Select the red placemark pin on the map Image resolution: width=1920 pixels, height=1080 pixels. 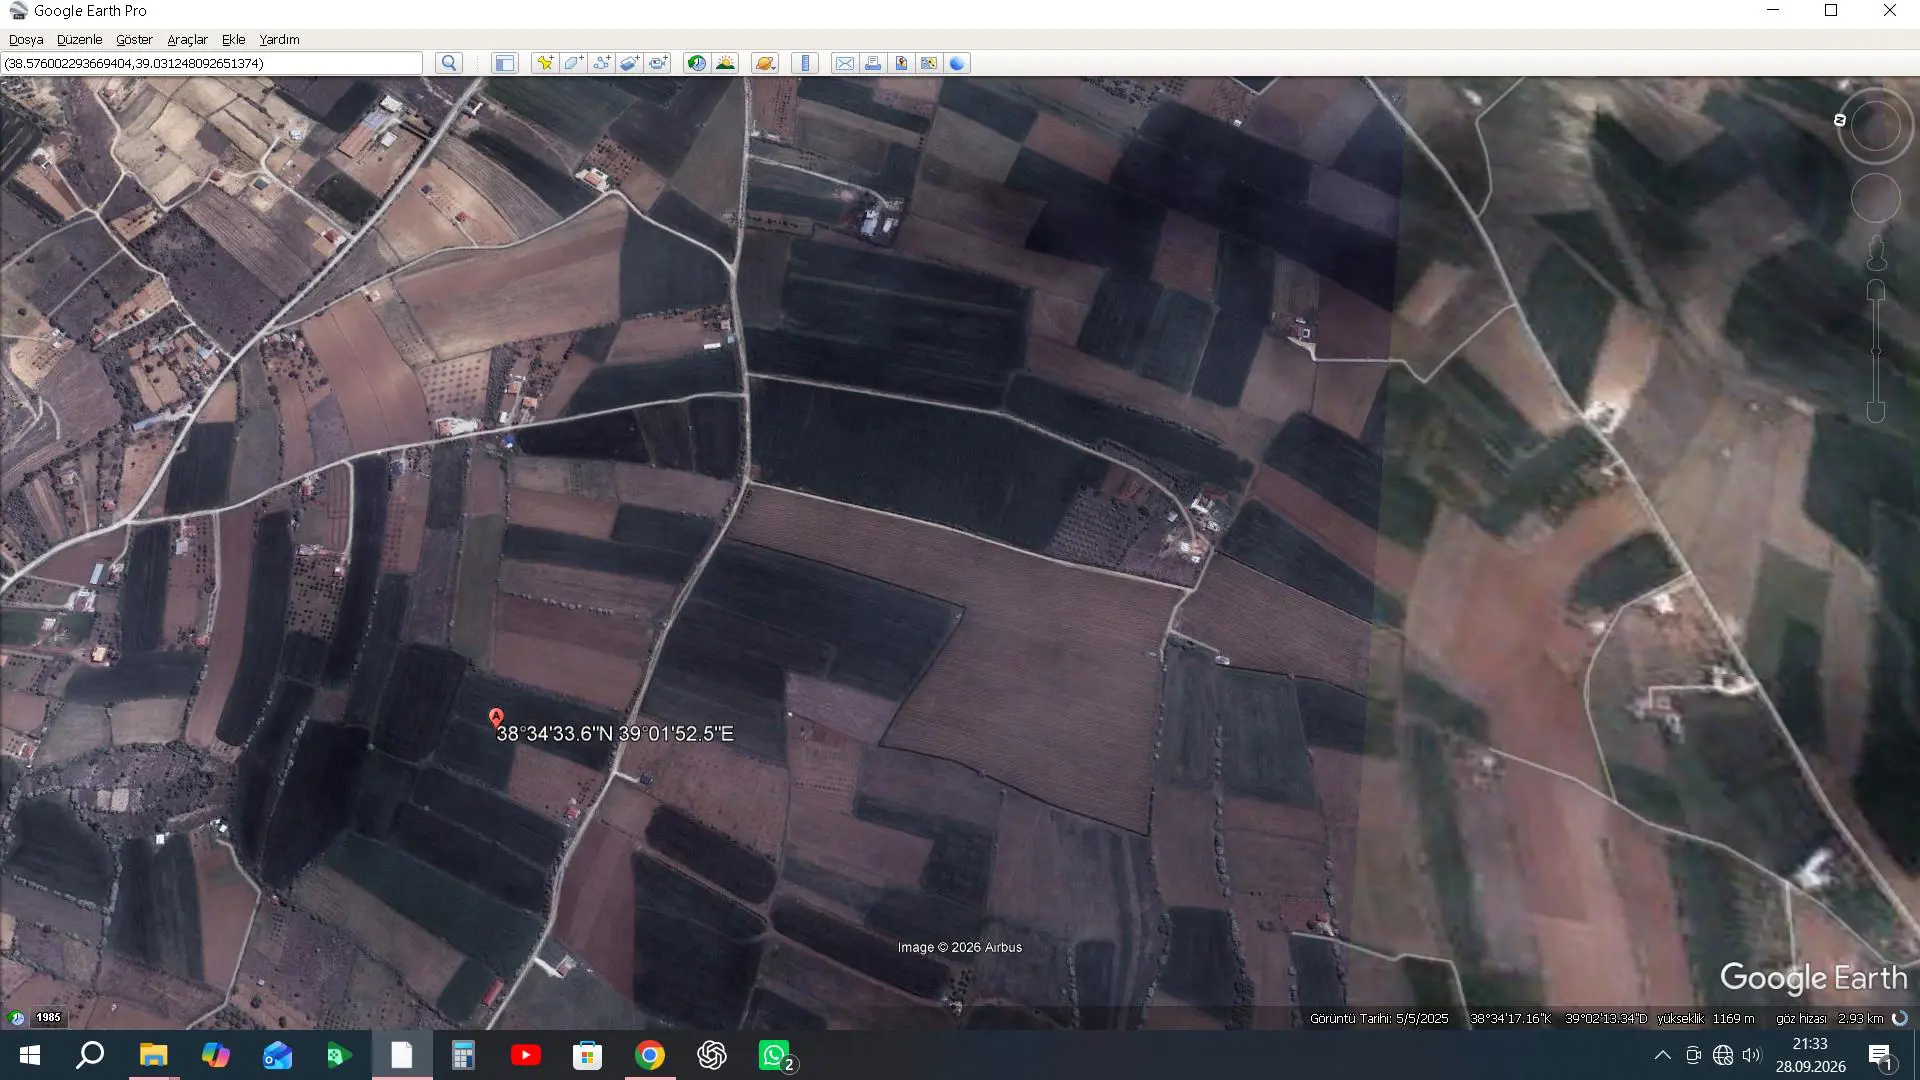496,718
